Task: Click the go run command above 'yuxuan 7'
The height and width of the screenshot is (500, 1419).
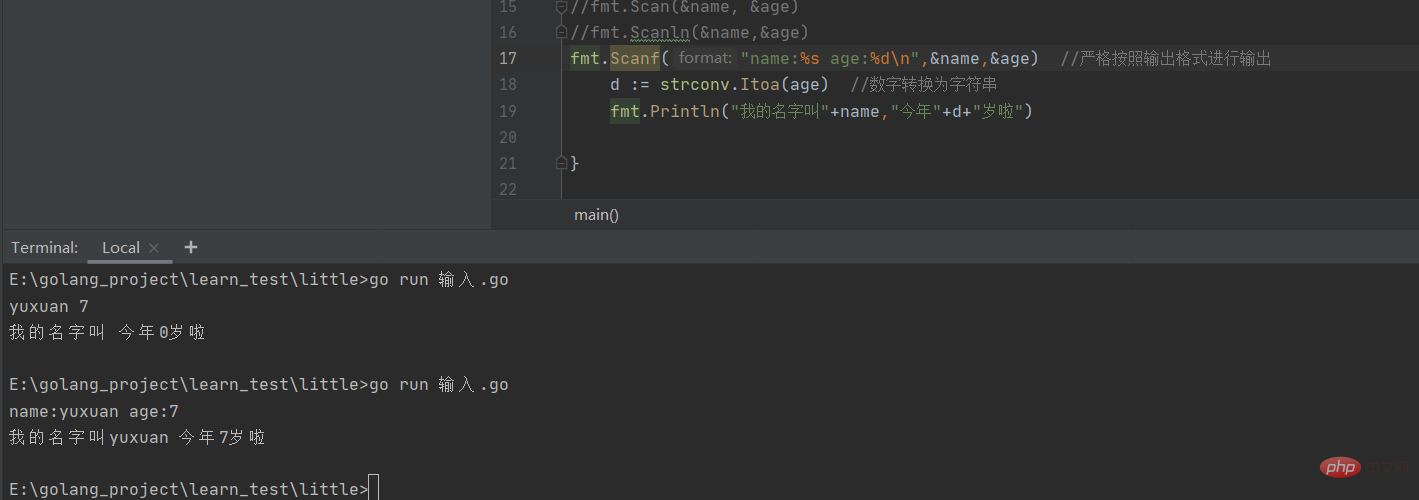Action: coord(439,280)
